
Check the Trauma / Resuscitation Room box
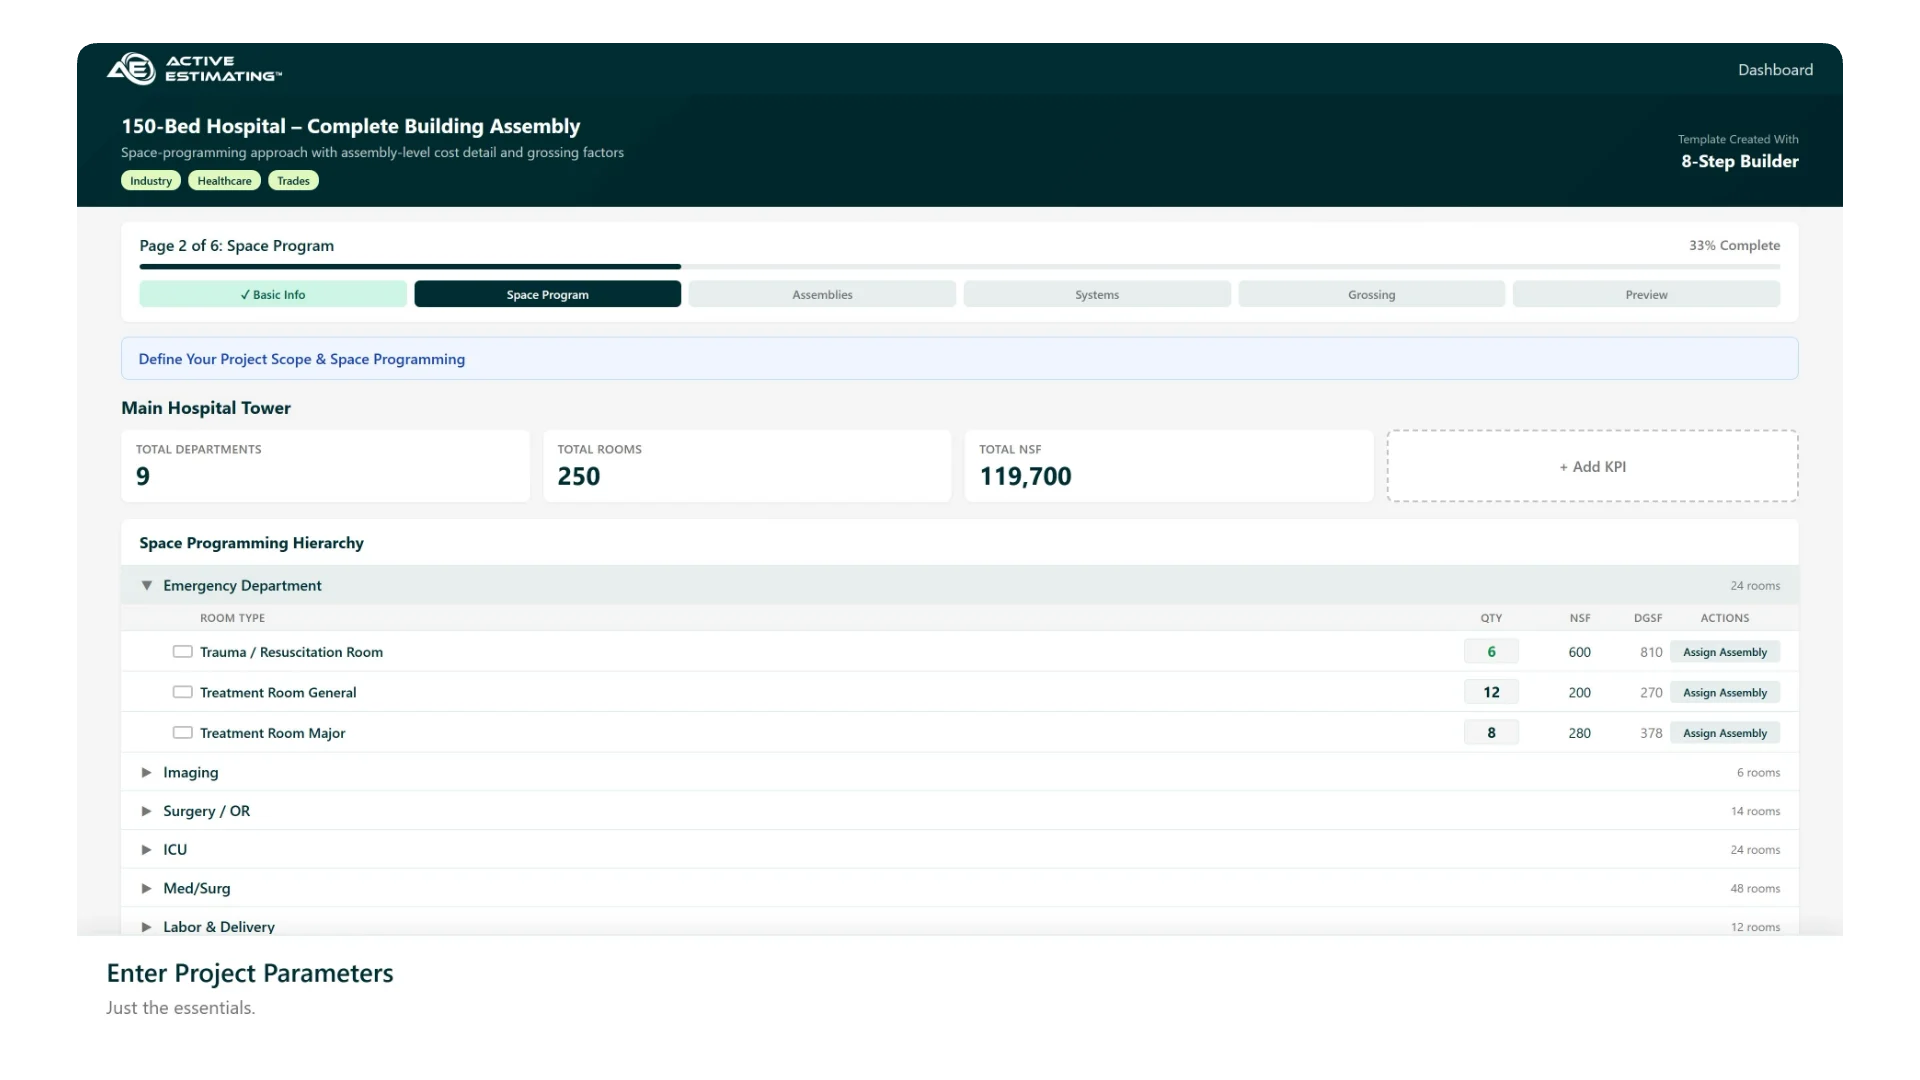pyautogui.click(x=182, y=652)
